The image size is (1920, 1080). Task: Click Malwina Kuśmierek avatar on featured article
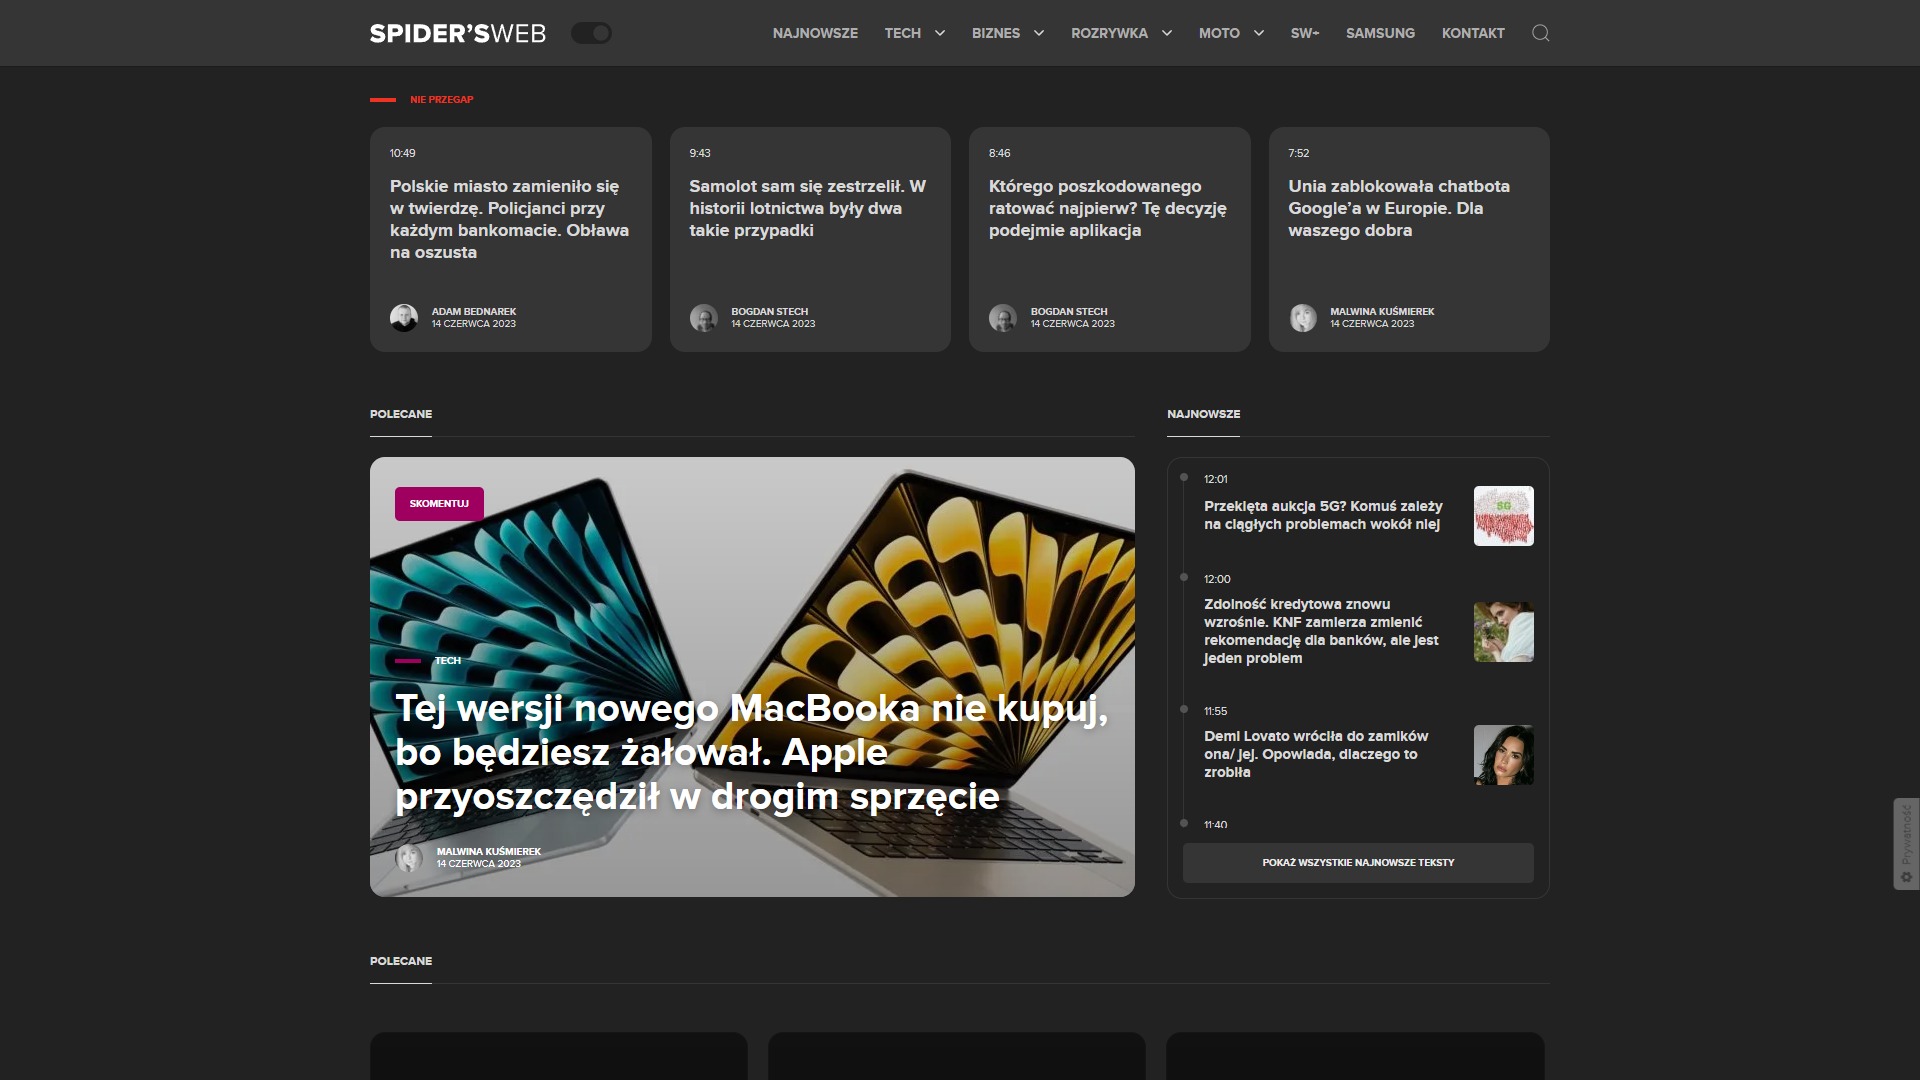point(409,858)
